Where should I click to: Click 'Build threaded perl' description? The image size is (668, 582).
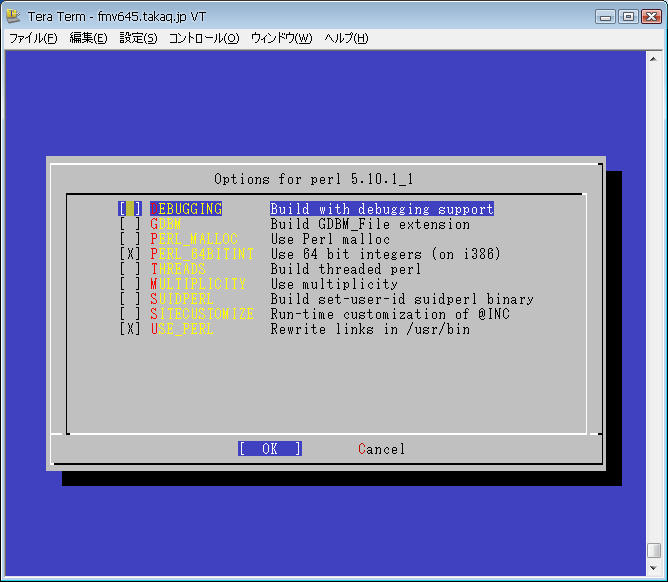pos(346,269)
